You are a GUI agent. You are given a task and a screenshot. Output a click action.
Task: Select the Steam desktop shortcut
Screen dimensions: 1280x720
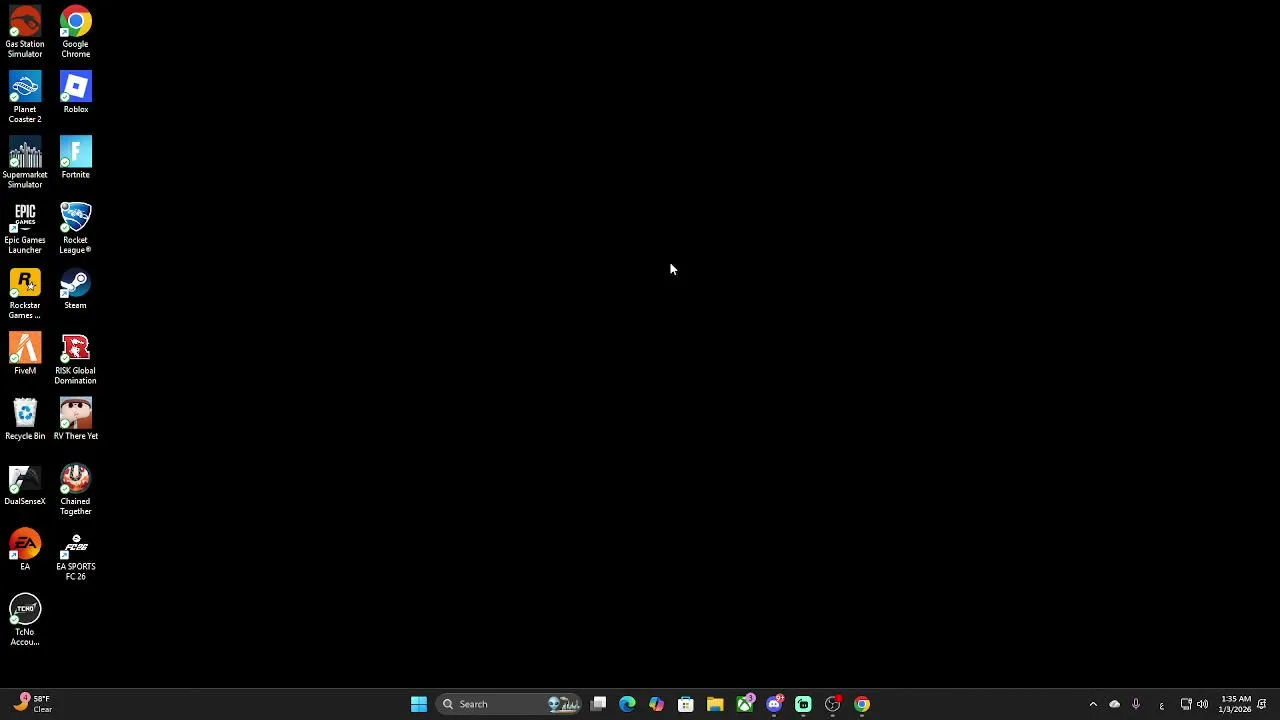point(75,288)
